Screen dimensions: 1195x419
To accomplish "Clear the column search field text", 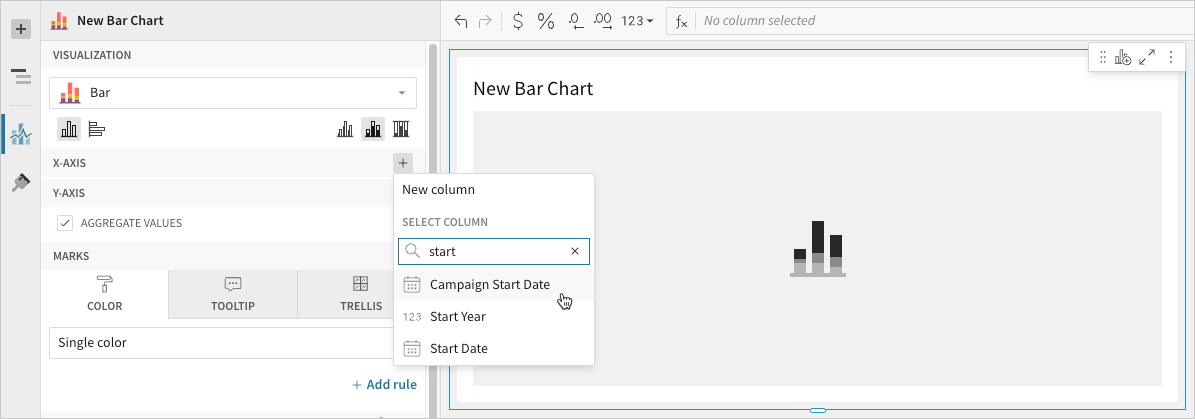I will click(575, 252).
